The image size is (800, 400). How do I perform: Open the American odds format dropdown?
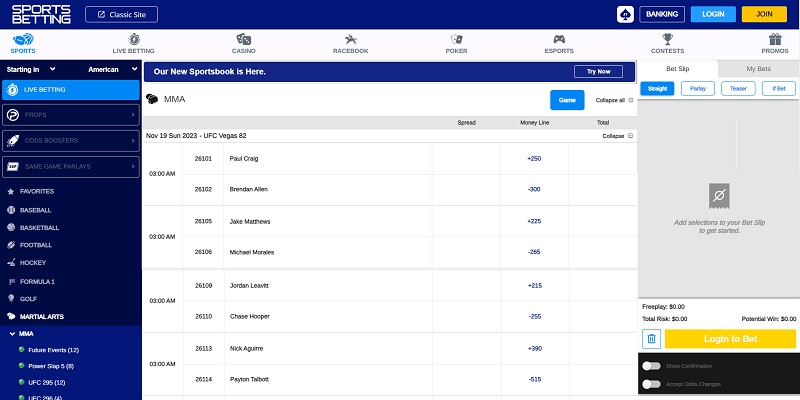112,69
